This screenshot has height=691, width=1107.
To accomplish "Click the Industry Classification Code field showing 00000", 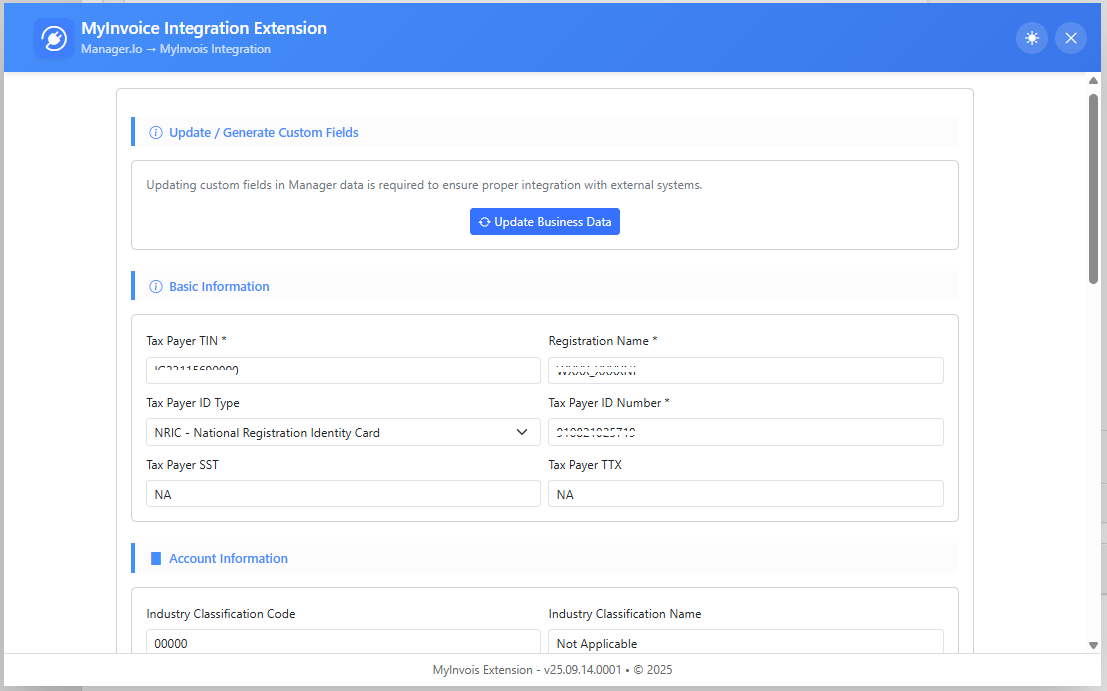I will (x=343, y=643).
